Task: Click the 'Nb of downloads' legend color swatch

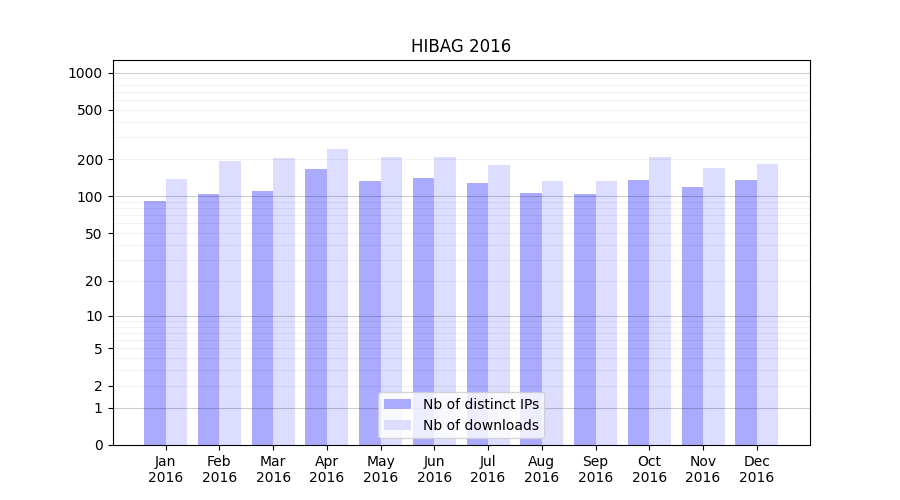Action: tap(397, 425)
